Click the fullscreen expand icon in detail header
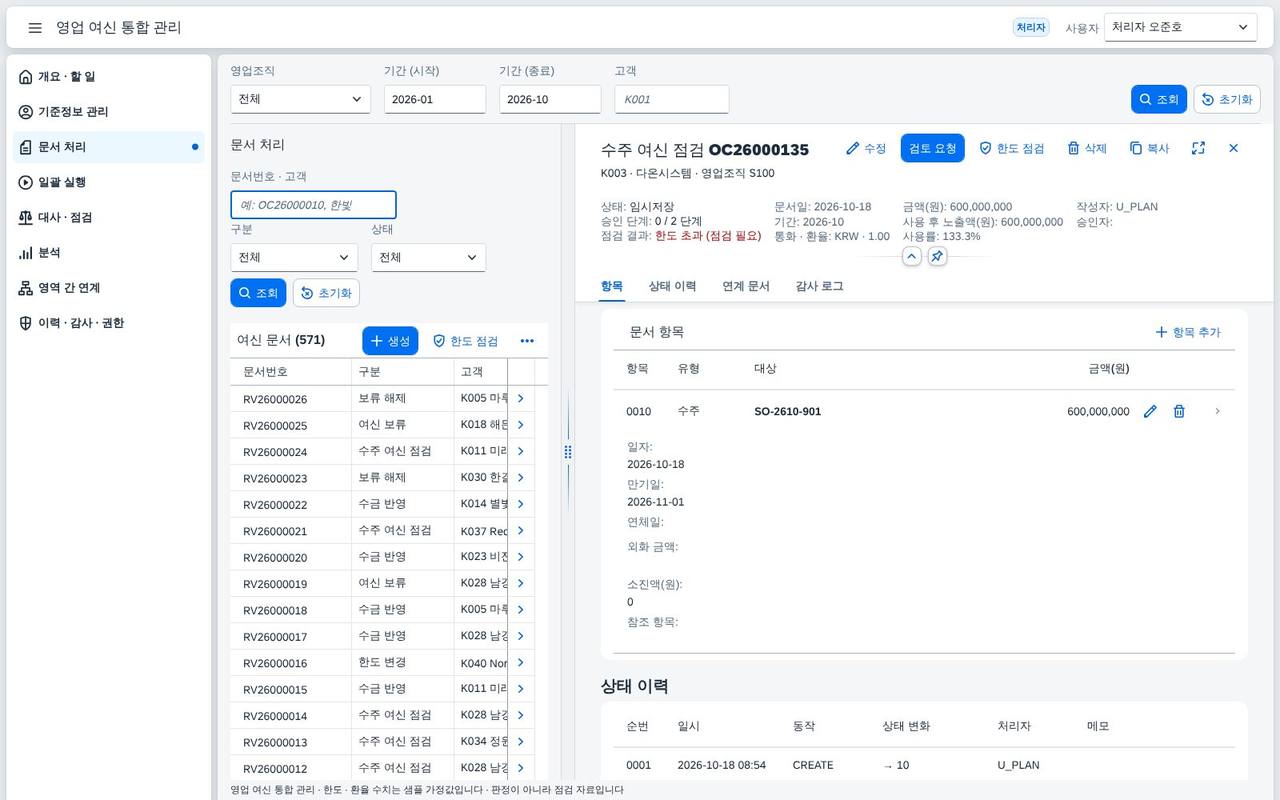This screenshot has width=1280, height=800. 1198,148
